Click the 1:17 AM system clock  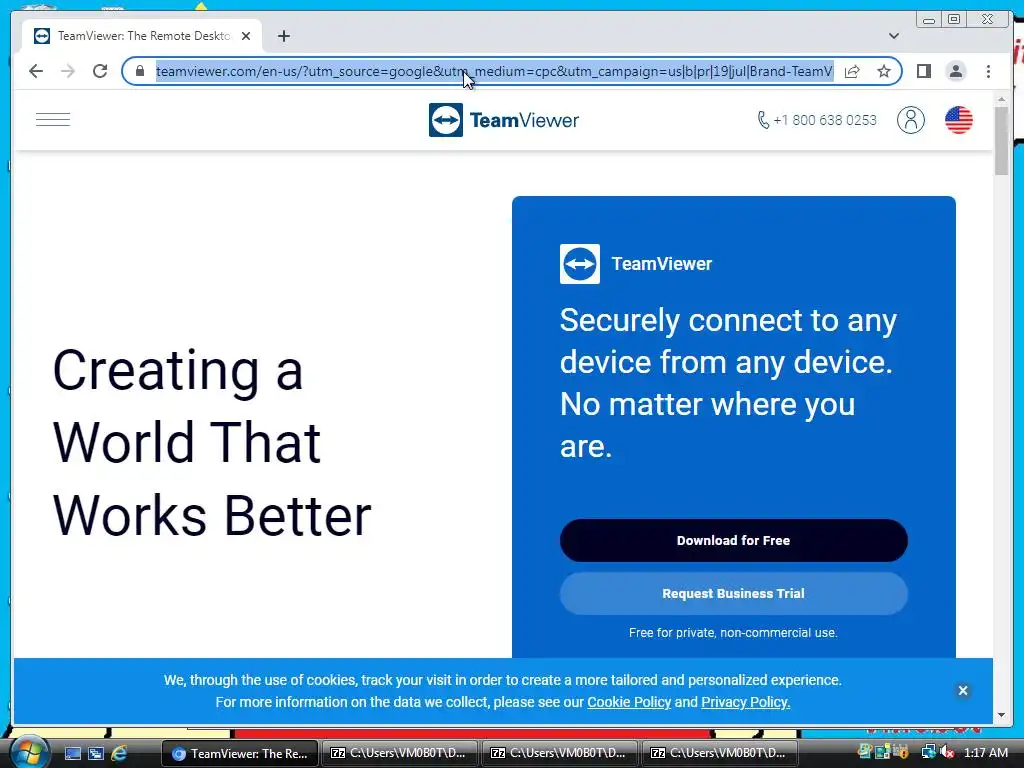tap(985, 752)
